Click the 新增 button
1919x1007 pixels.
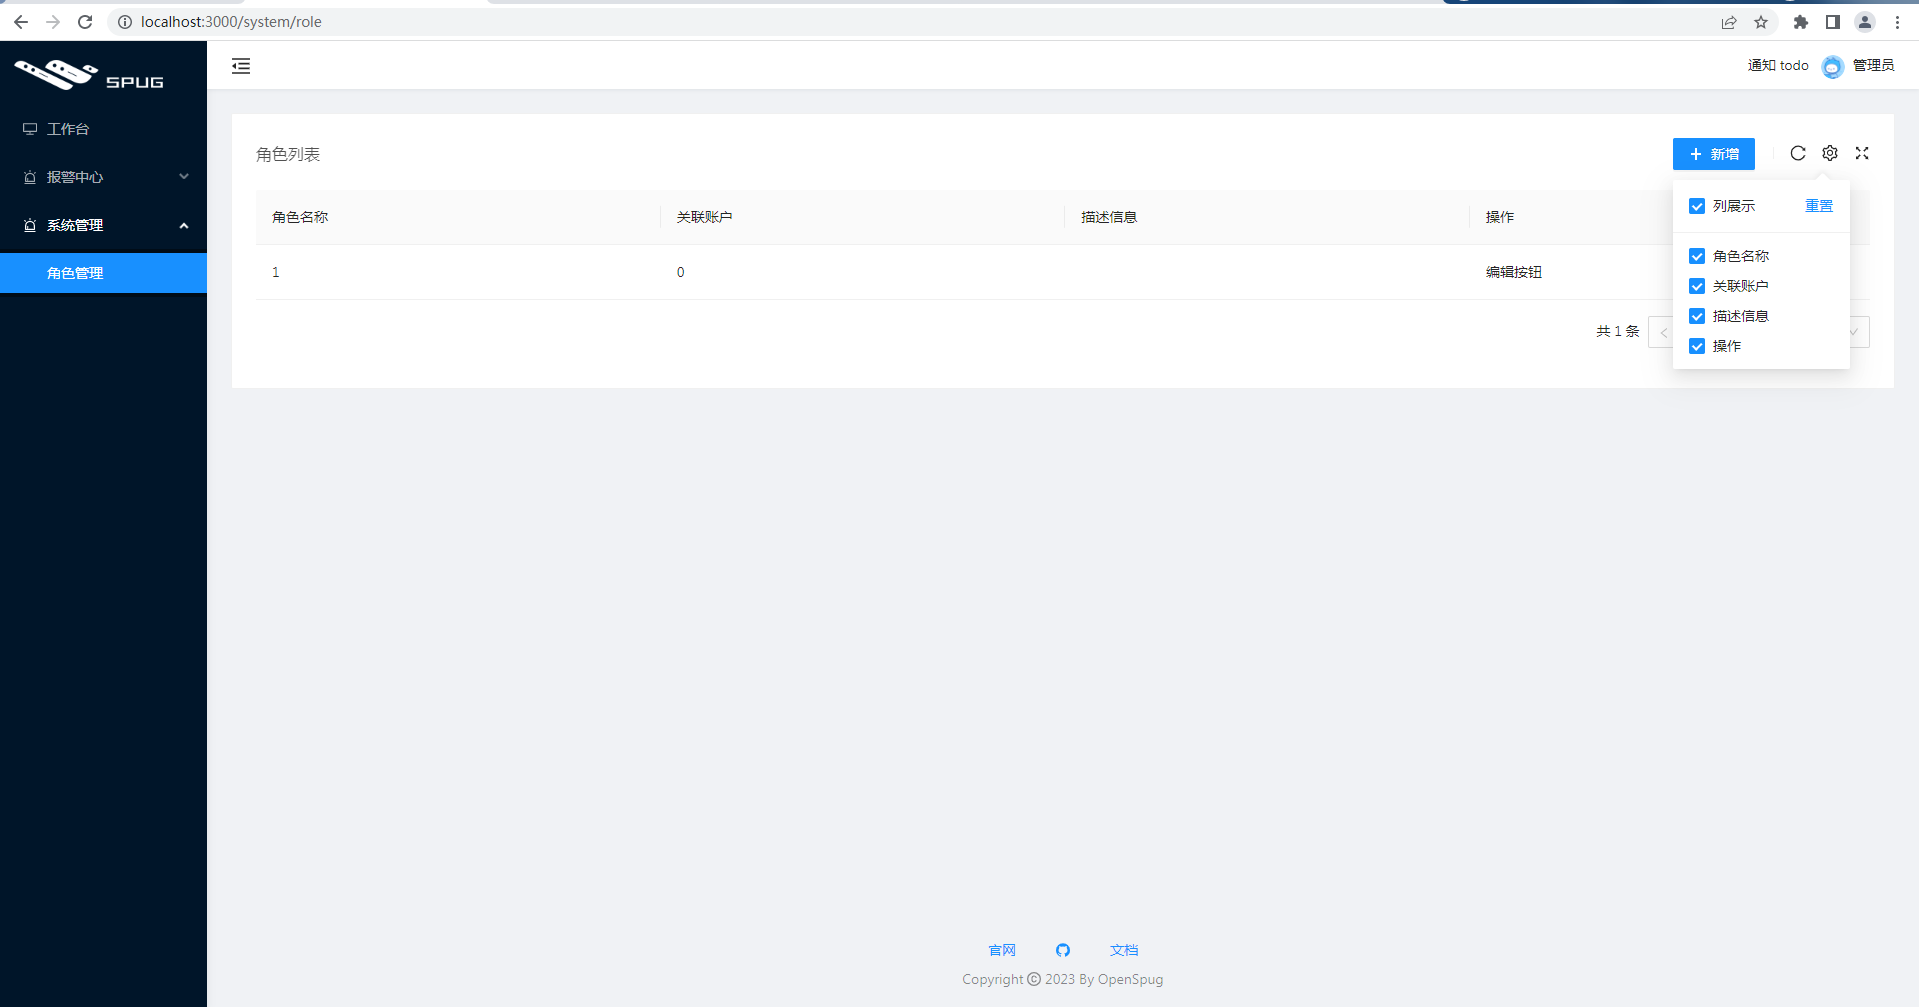coord(1714,154)
